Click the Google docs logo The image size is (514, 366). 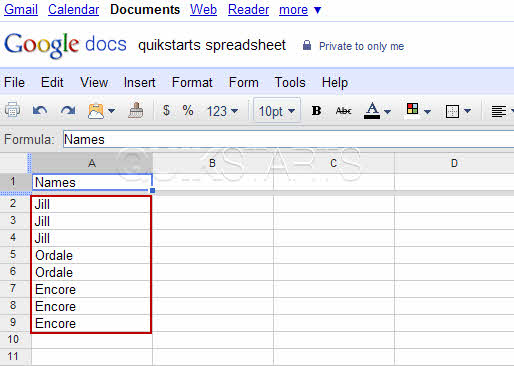coord(65,45)
